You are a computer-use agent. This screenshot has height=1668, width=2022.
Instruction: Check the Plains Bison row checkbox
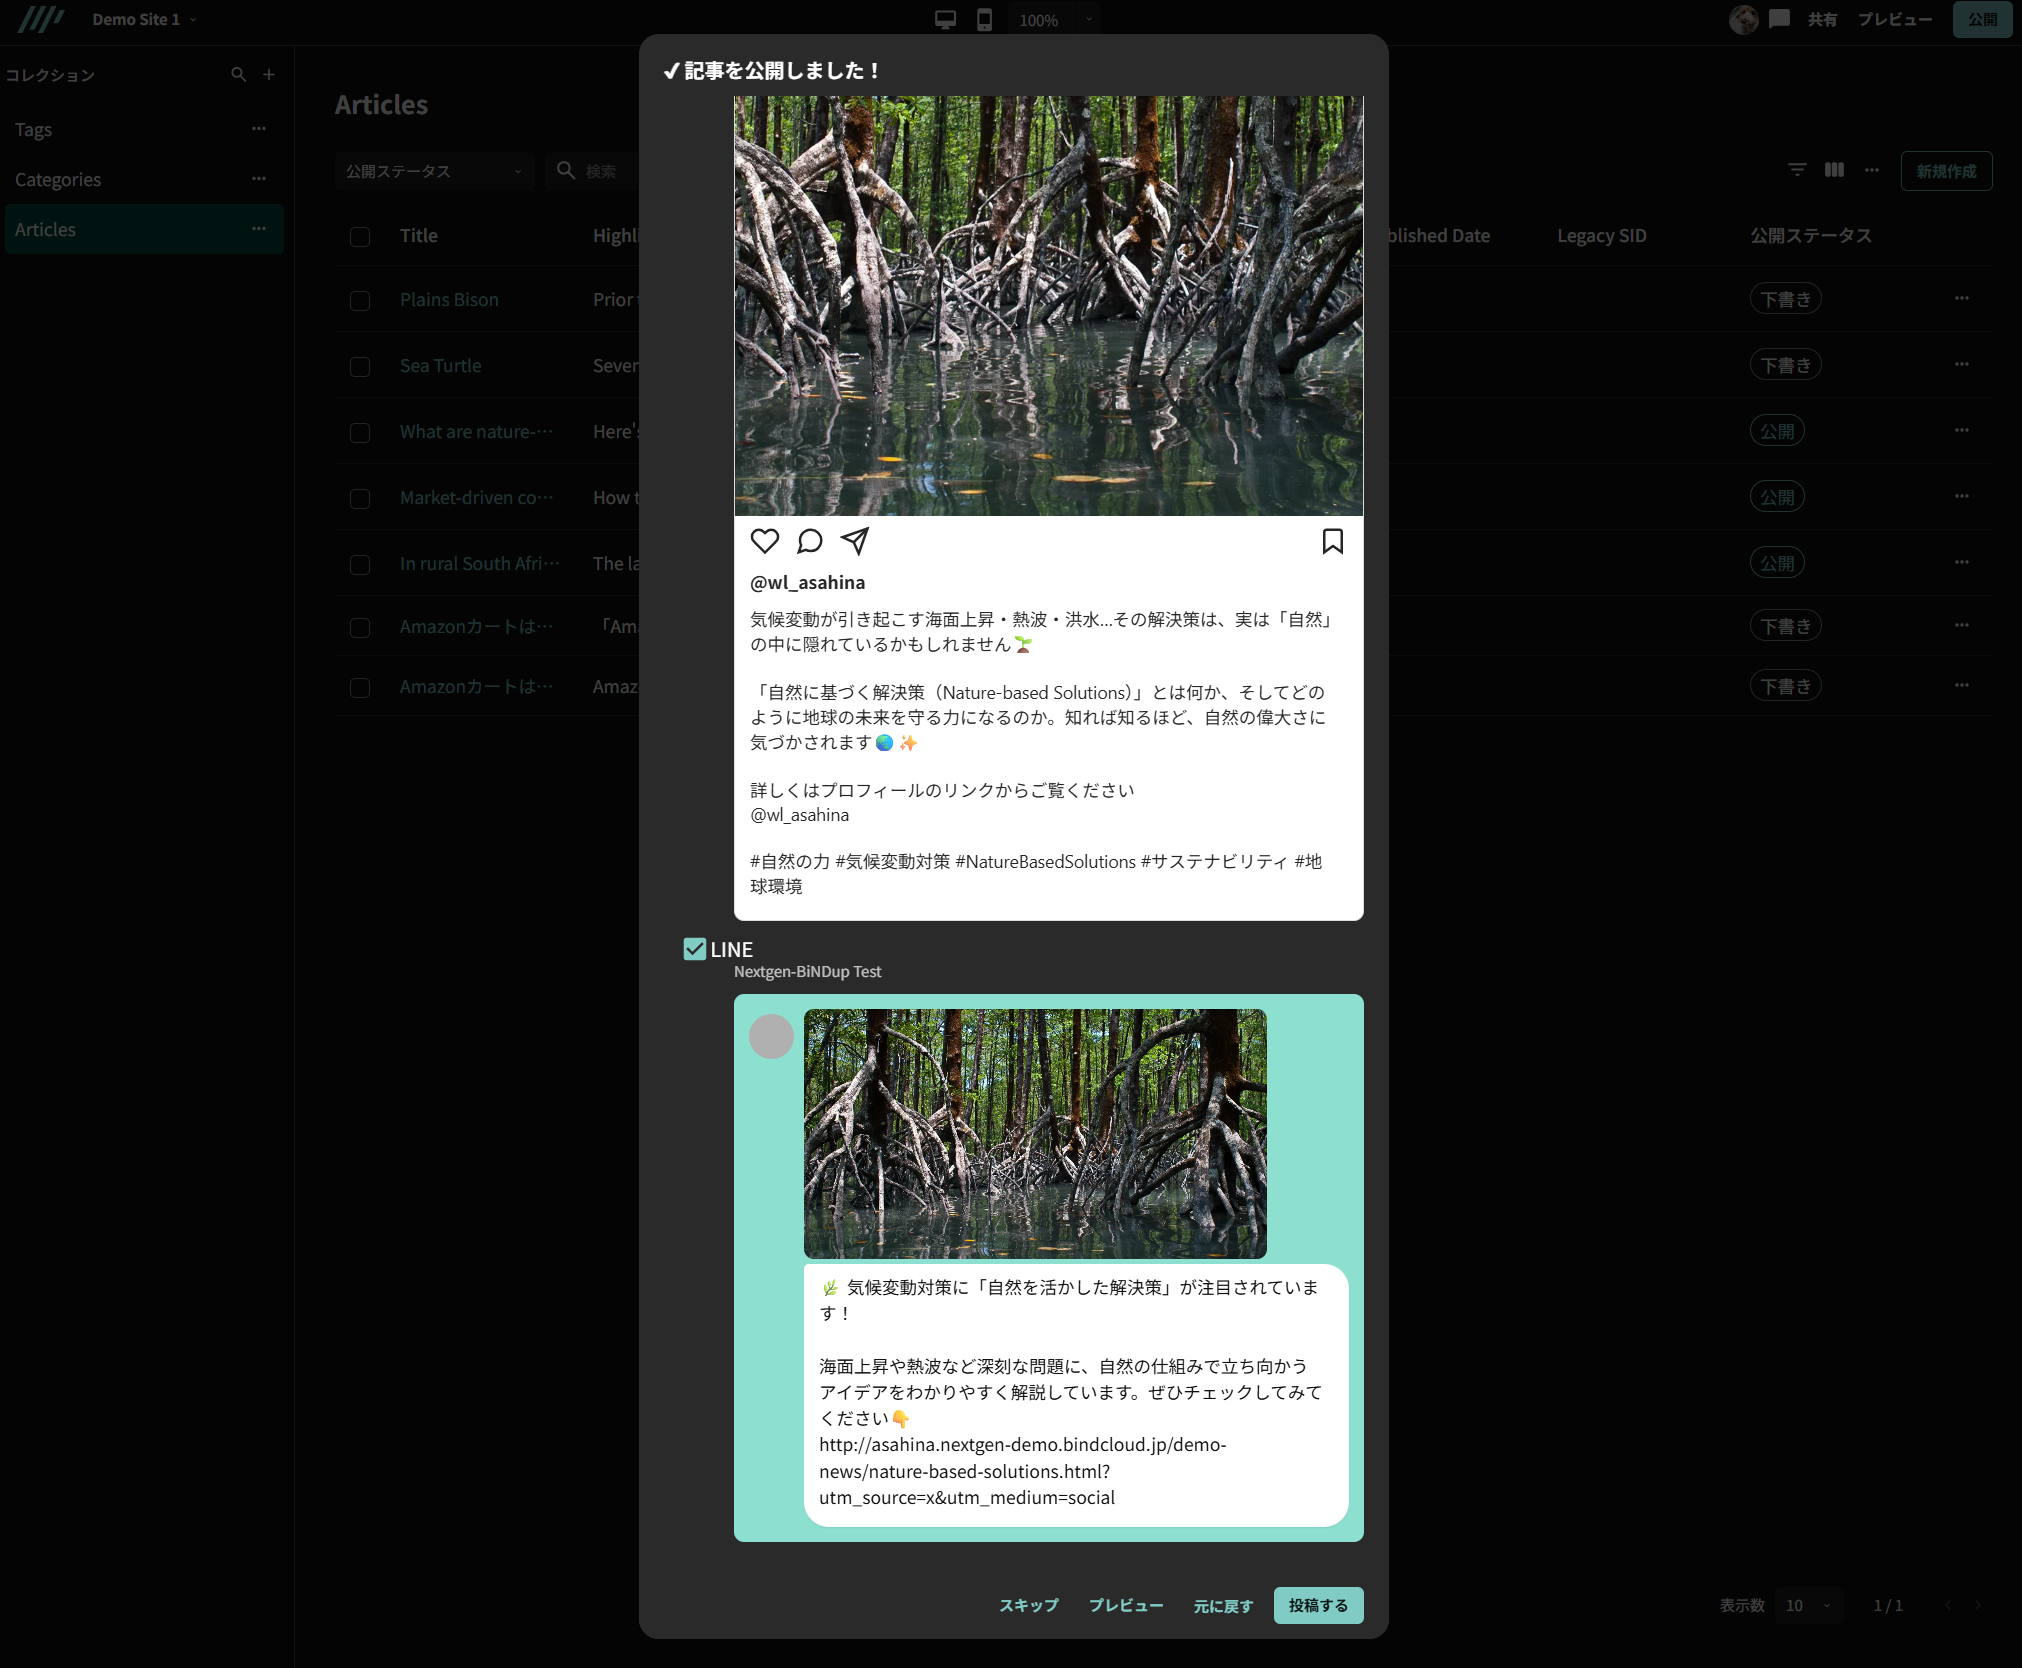click(x=360, y=301)
